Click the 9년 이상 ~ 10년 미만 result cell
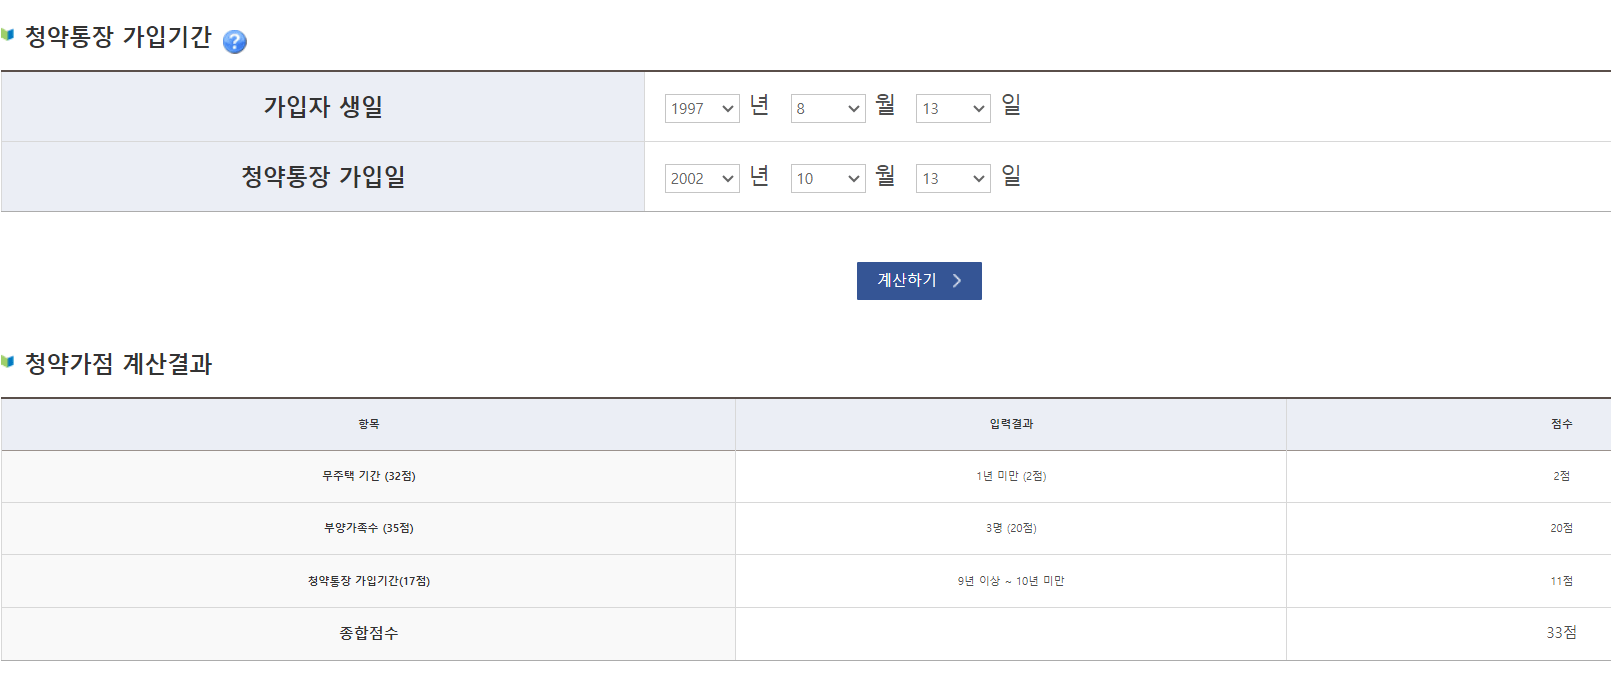 point(1010,580)
